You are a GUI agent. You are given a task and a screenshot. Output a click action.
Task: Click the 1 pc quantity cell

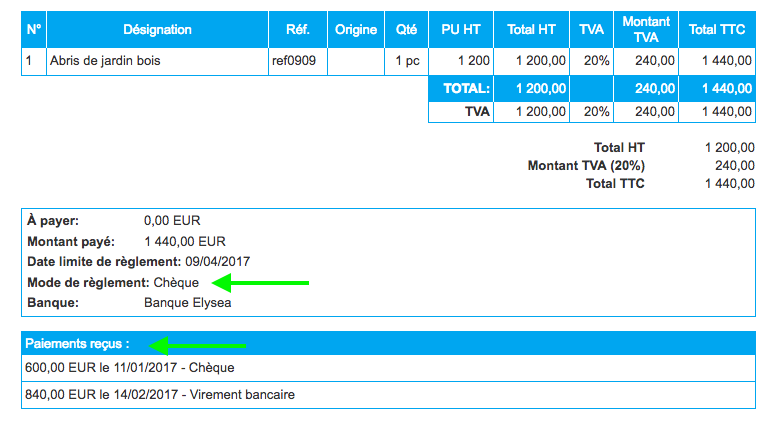pyautogui.click(x=406, y=61)
